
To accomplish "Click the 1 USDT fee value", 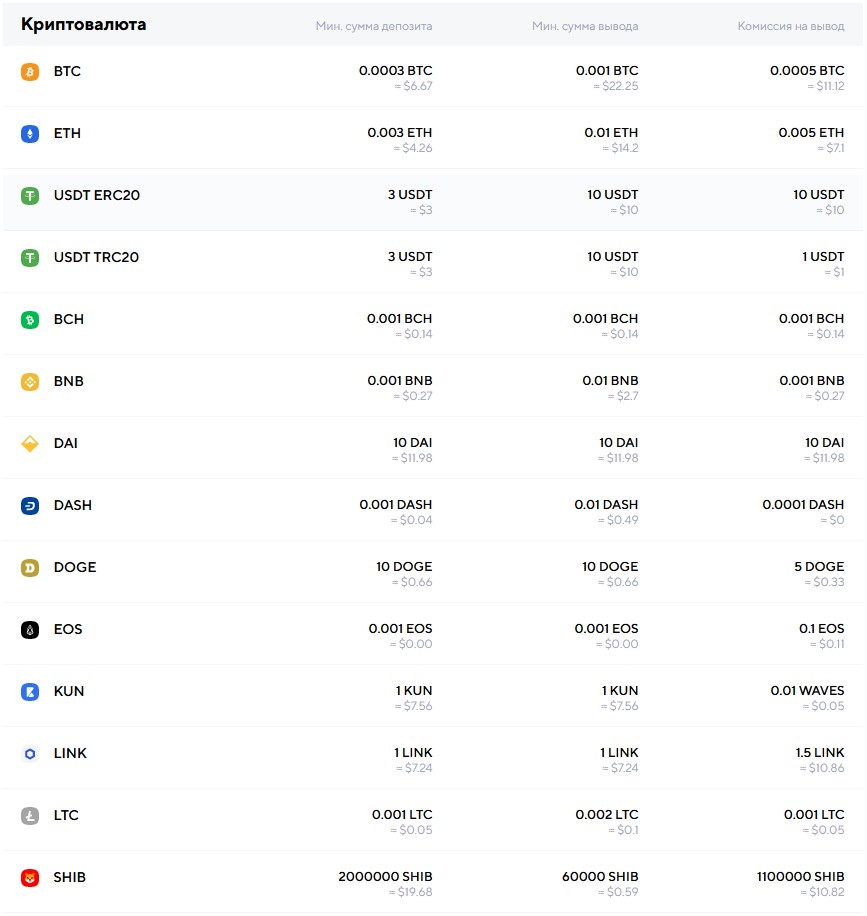I will [823, 256].
